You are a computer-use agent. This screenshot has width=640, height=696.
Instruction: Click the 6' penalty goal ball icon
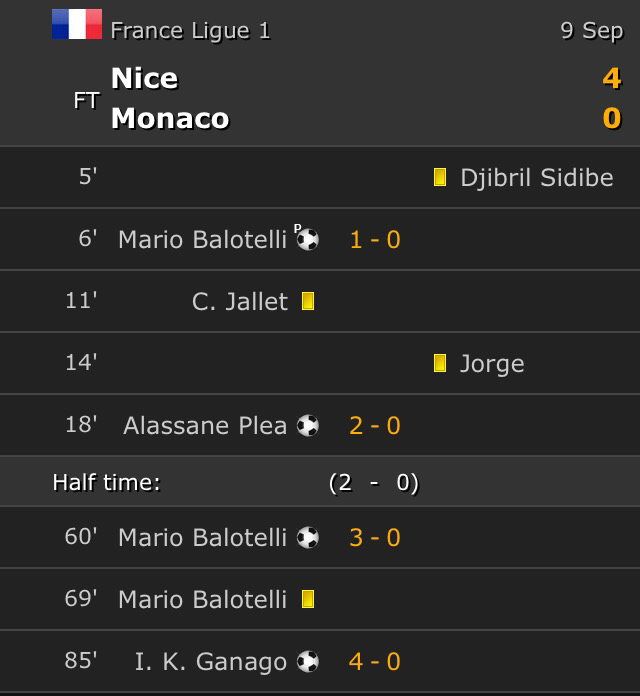[308, 239]
